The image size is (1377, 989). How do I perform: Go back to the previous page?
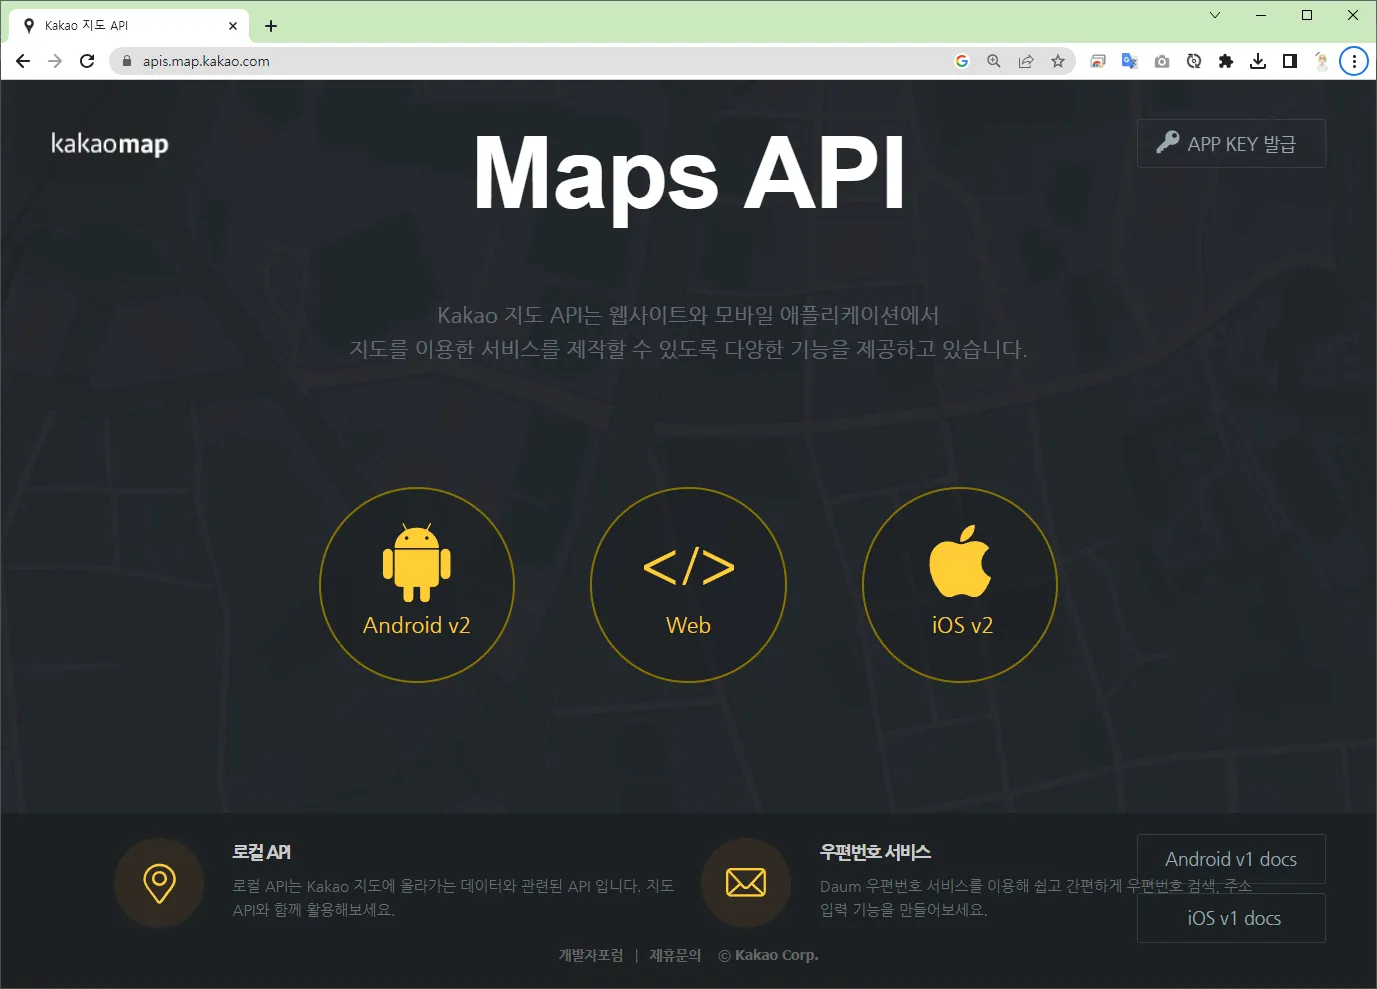(23, 61)
